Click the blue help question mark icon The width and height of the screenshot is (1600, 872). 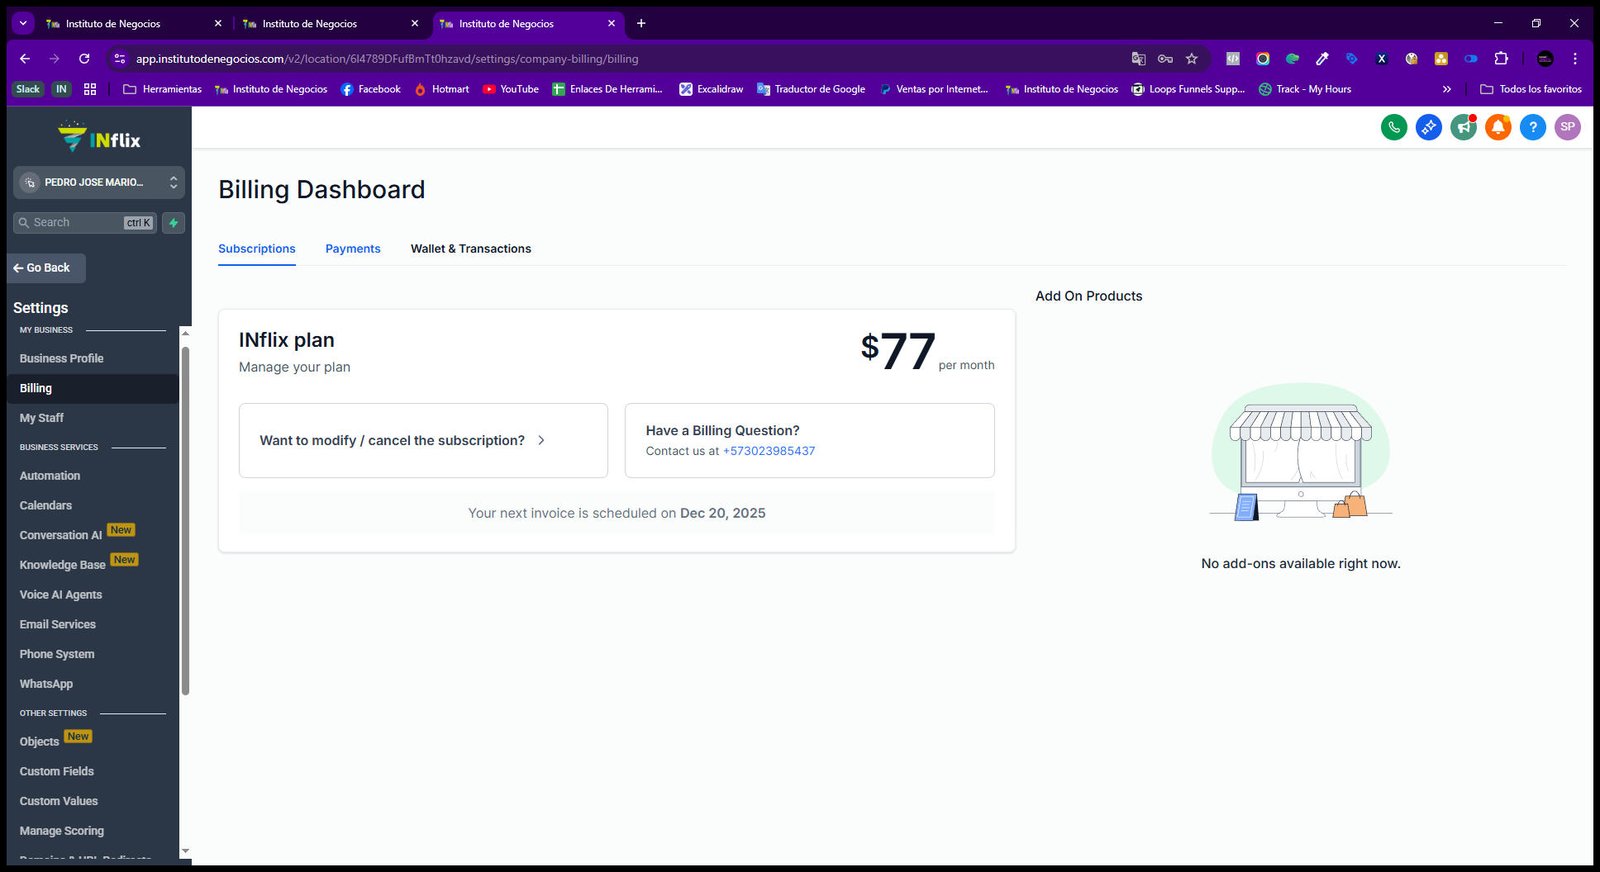tap(1533, 127)
